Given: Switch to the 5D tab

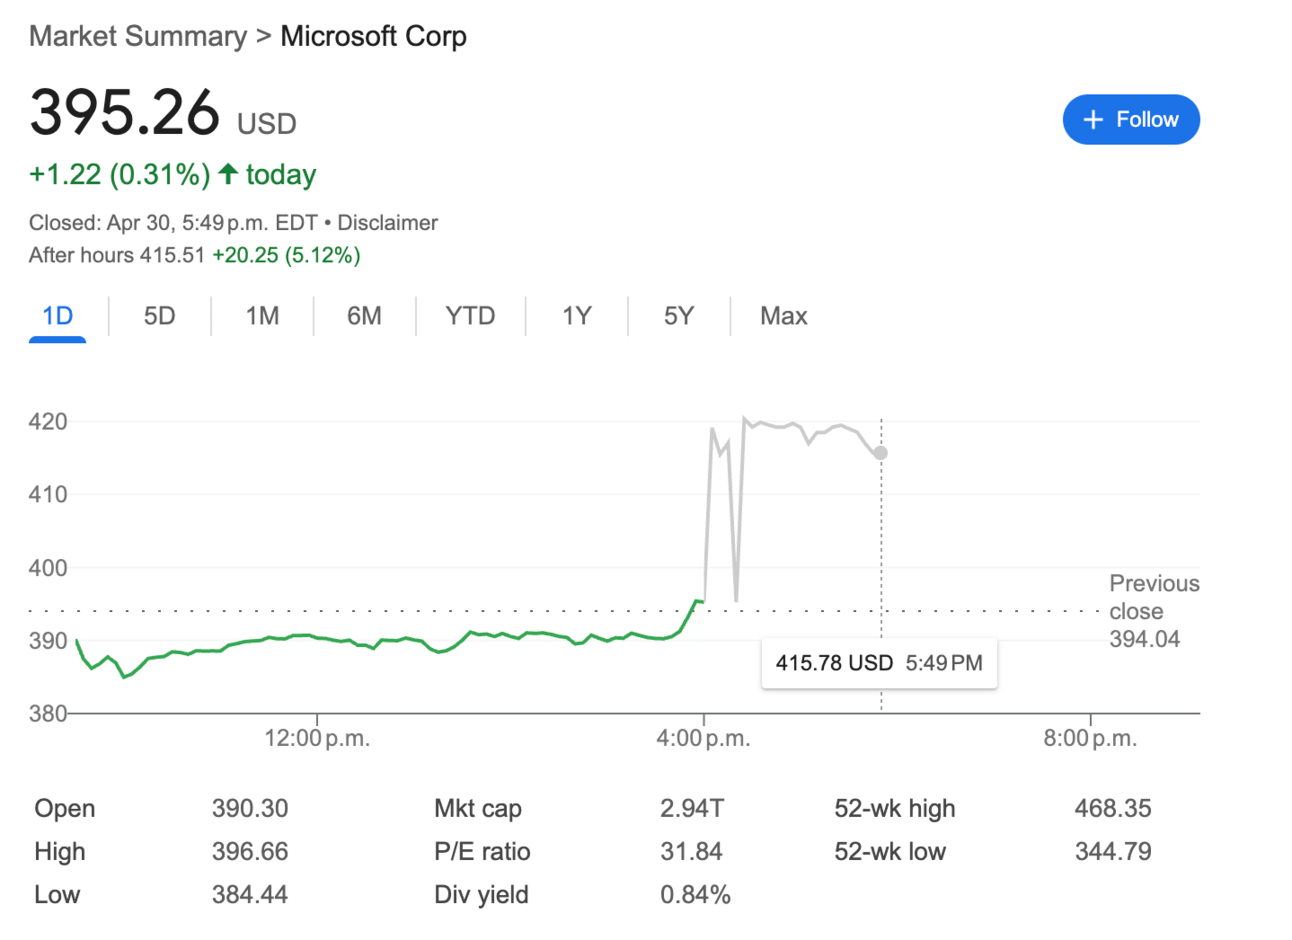Looking at the screenshot, I should [x=159, y=316].
